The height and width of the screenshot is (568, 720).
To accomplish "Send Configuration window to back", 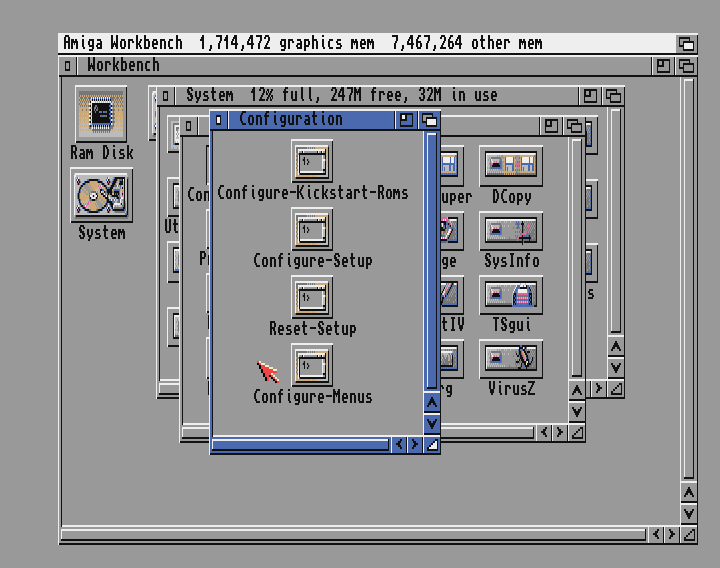I will 429,120.
